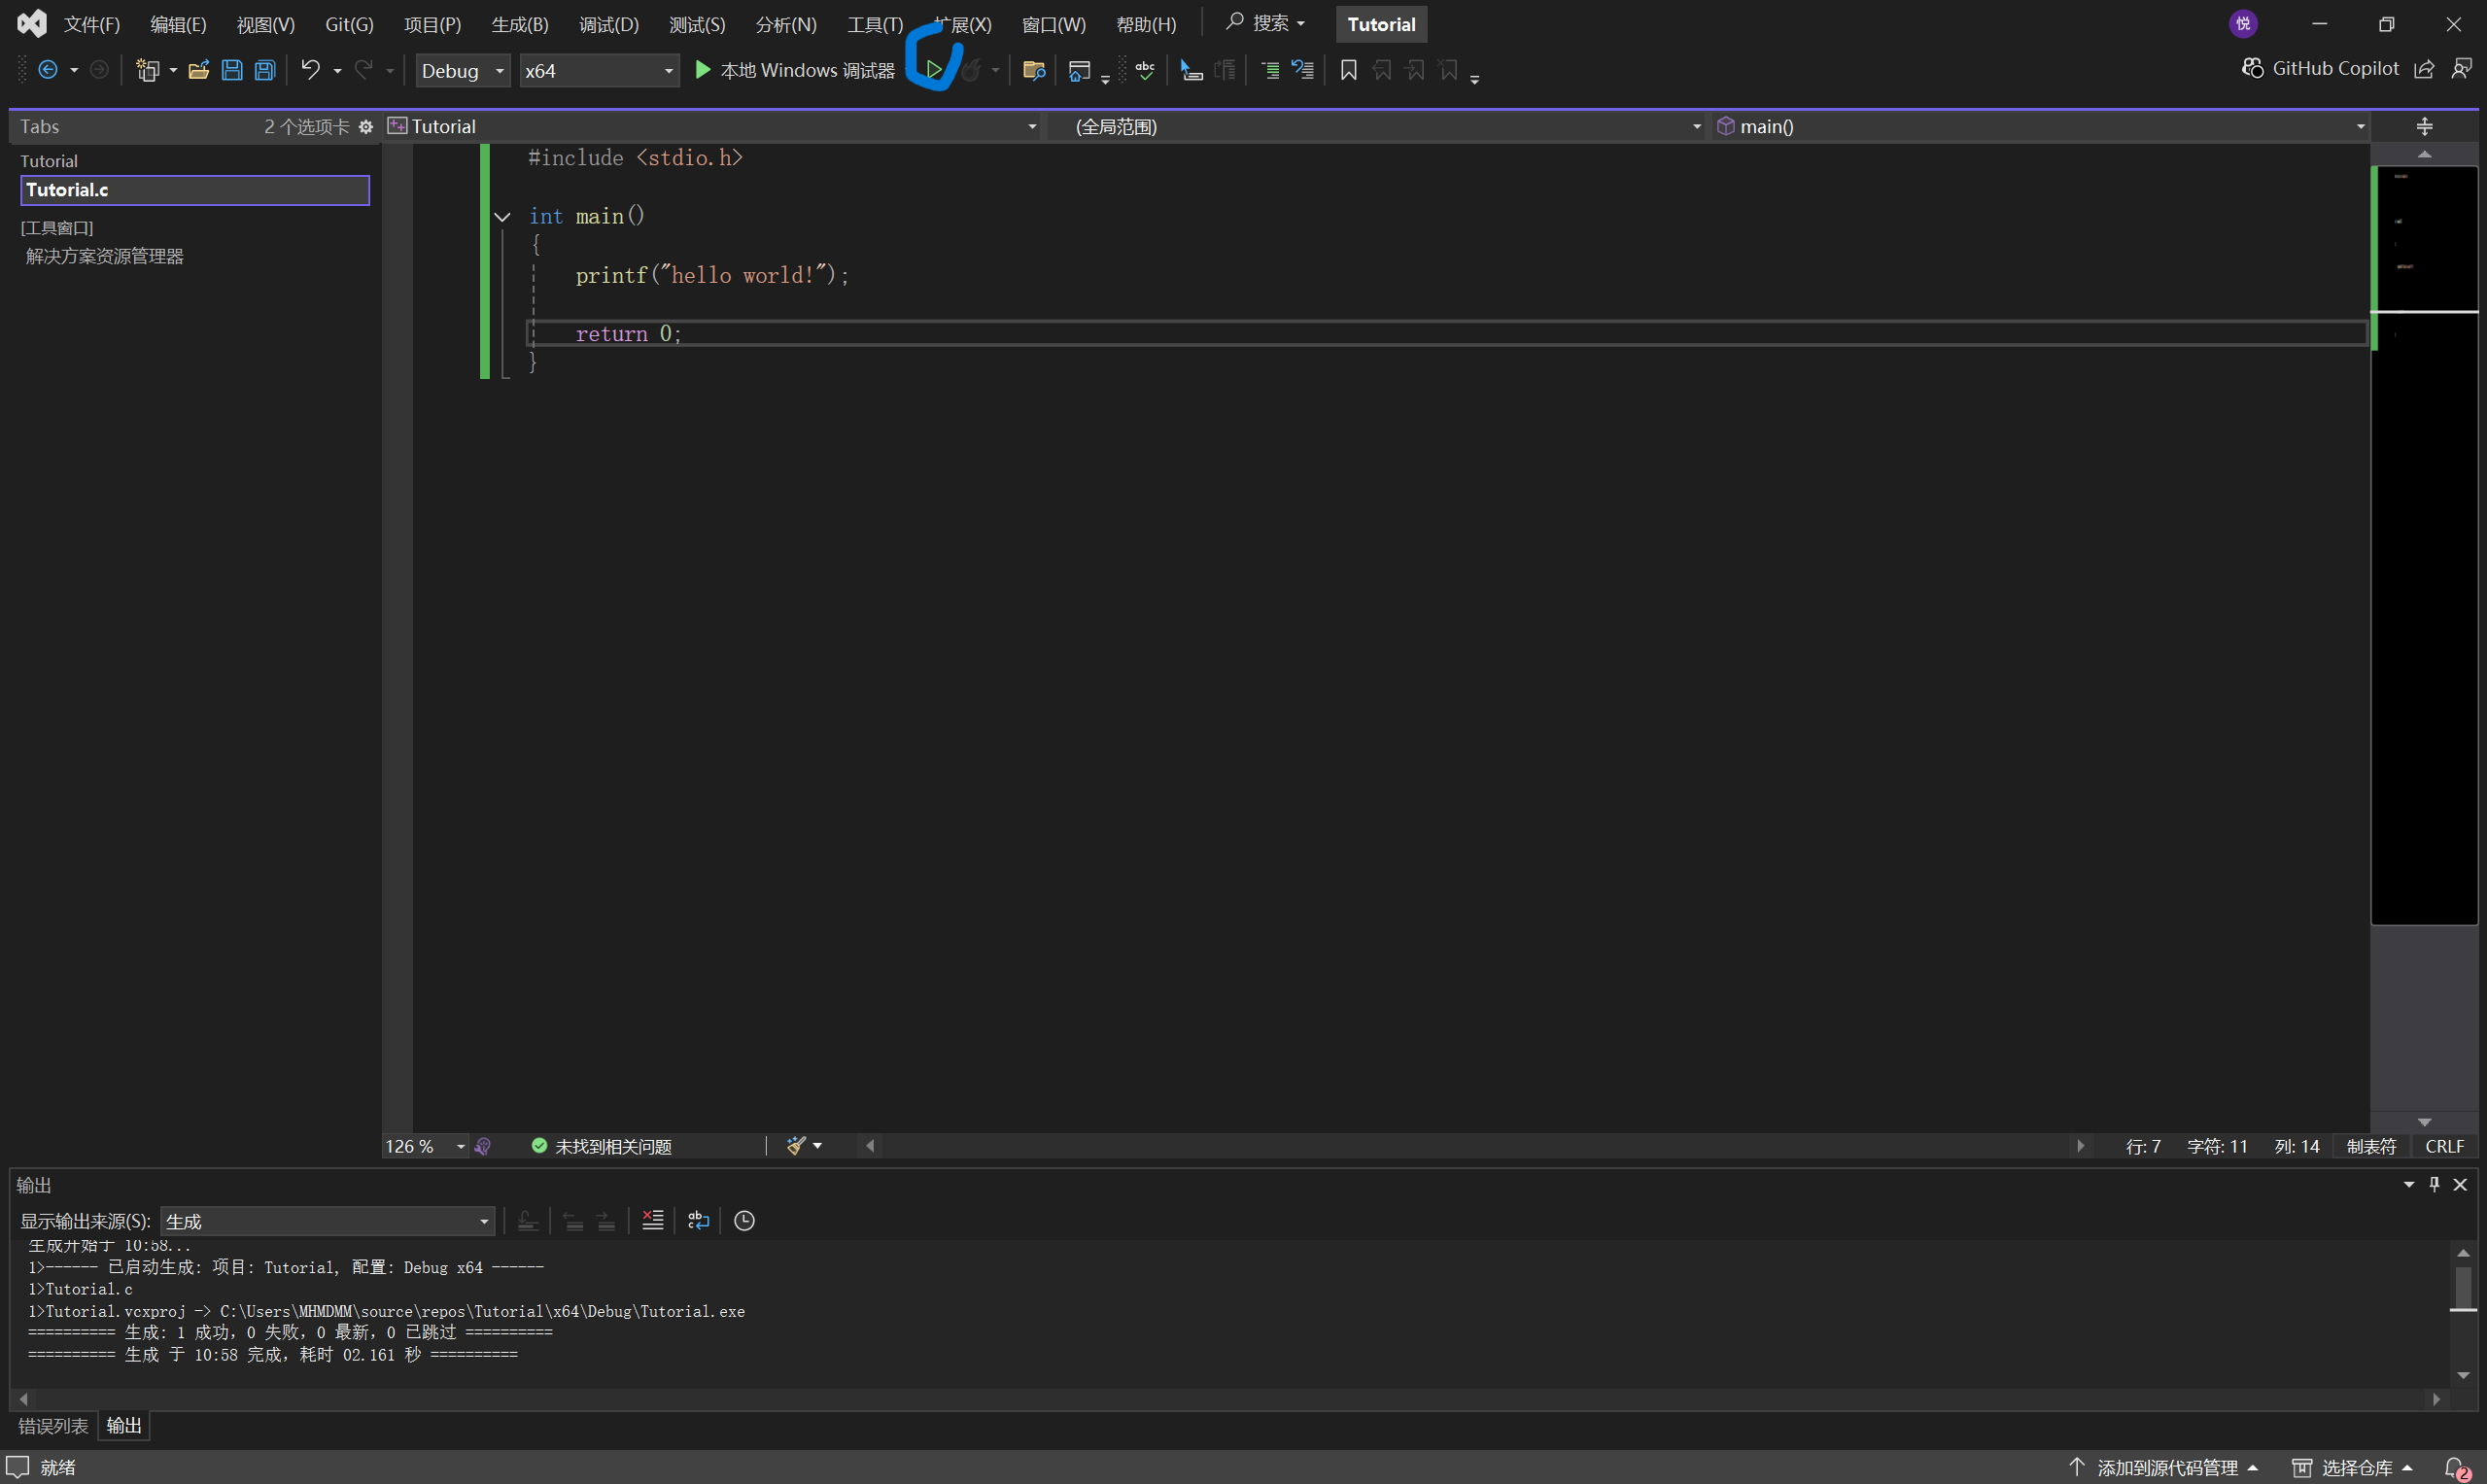Image resolution: width=2487 pixels, height=1484 pixels.
Task: Click the printf line in the code editor
Action: coord(712,275)
